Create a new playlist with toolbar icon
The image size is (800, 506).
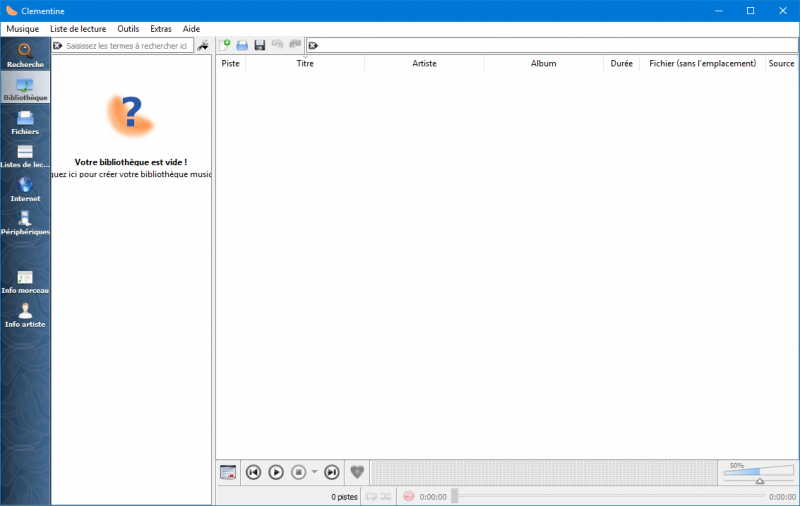[x=226, y=45]
